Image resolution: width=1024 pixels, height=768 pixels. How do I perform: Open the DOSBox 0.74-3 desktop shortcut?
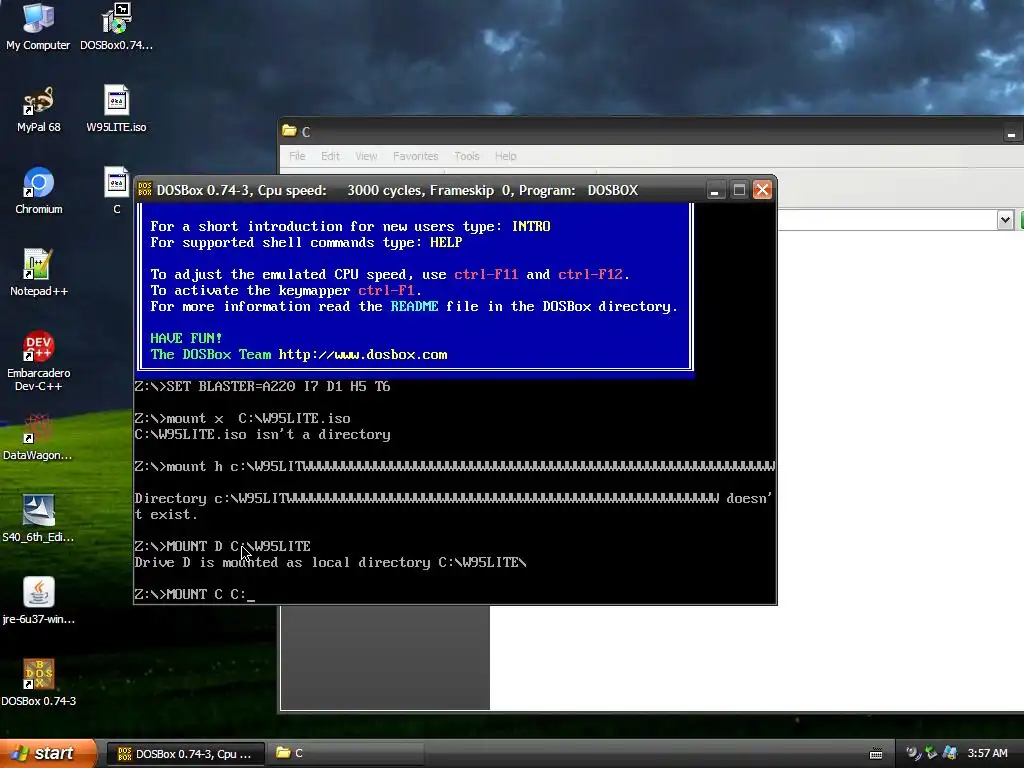coord(39,683)
